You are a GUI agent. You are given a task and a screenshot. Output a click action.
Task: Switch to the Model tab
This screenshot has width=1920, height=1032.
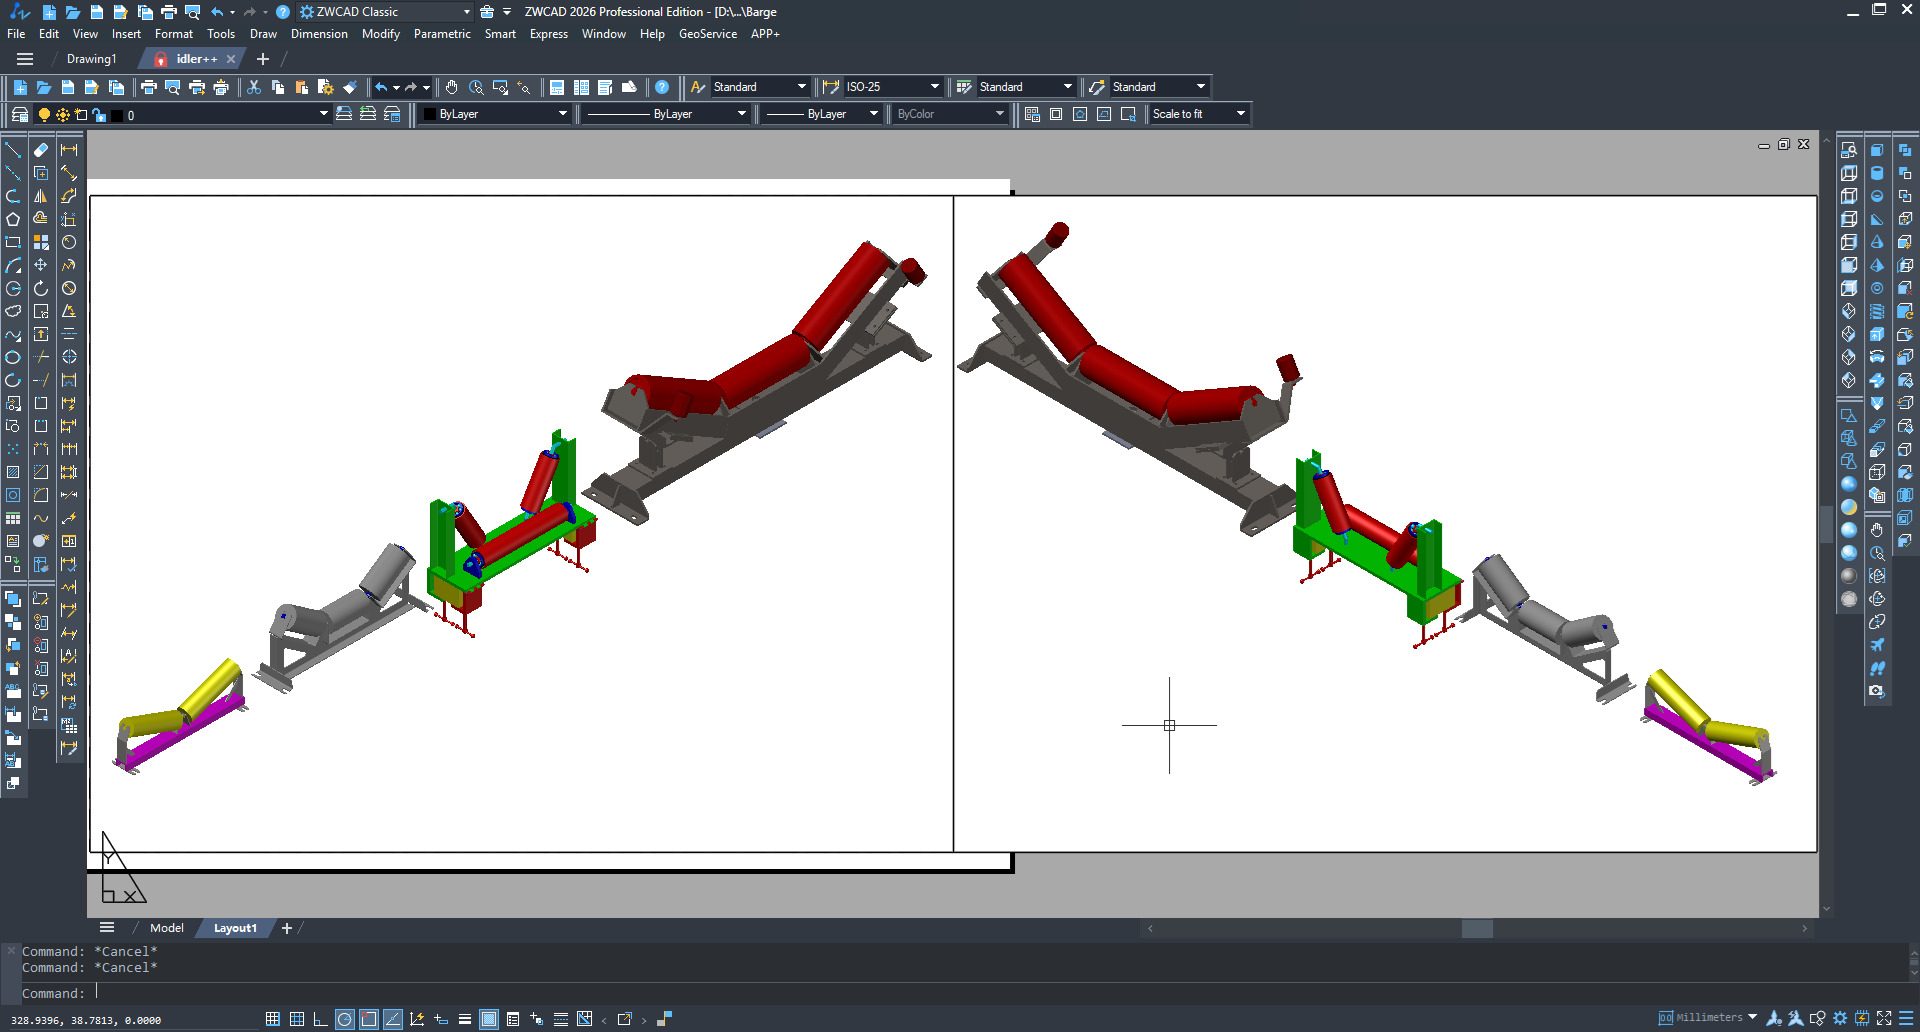pyautogui.click(x=167, y=928)
